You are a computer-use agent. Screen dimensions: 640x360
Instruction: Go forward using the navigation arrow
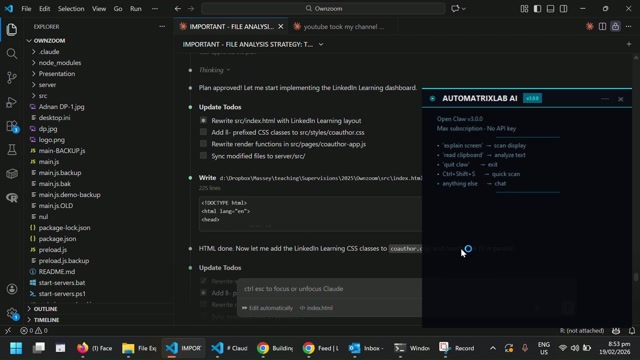tap(191, 9)
